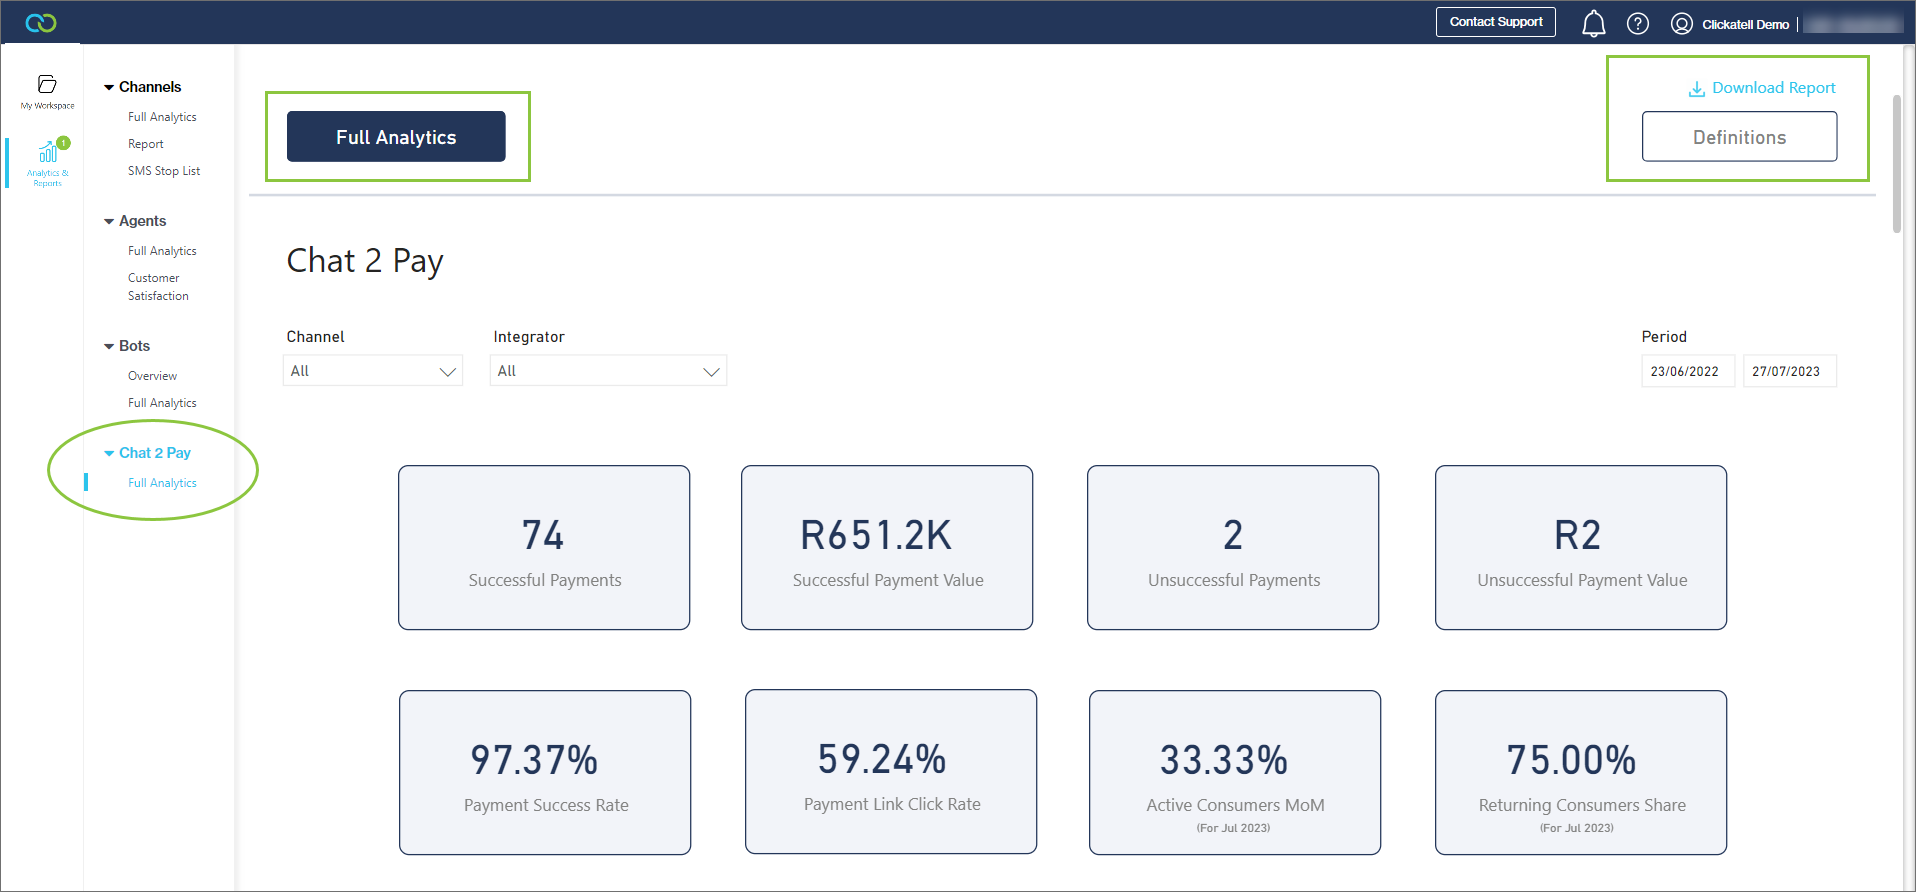Click the period end date 27/07/2023
The image size is (1916, 892).
pyautogui.click(x=1789, y=371)
